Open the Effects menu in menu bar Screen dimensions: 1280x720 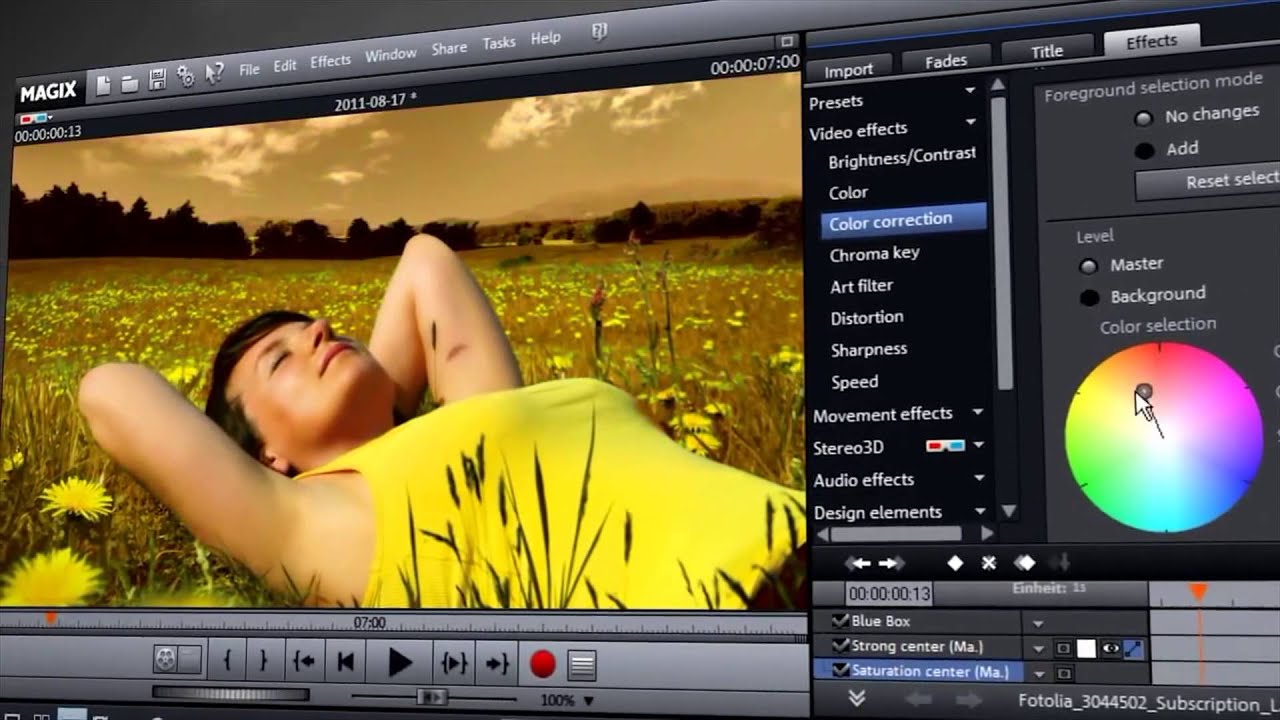(330, 62)
